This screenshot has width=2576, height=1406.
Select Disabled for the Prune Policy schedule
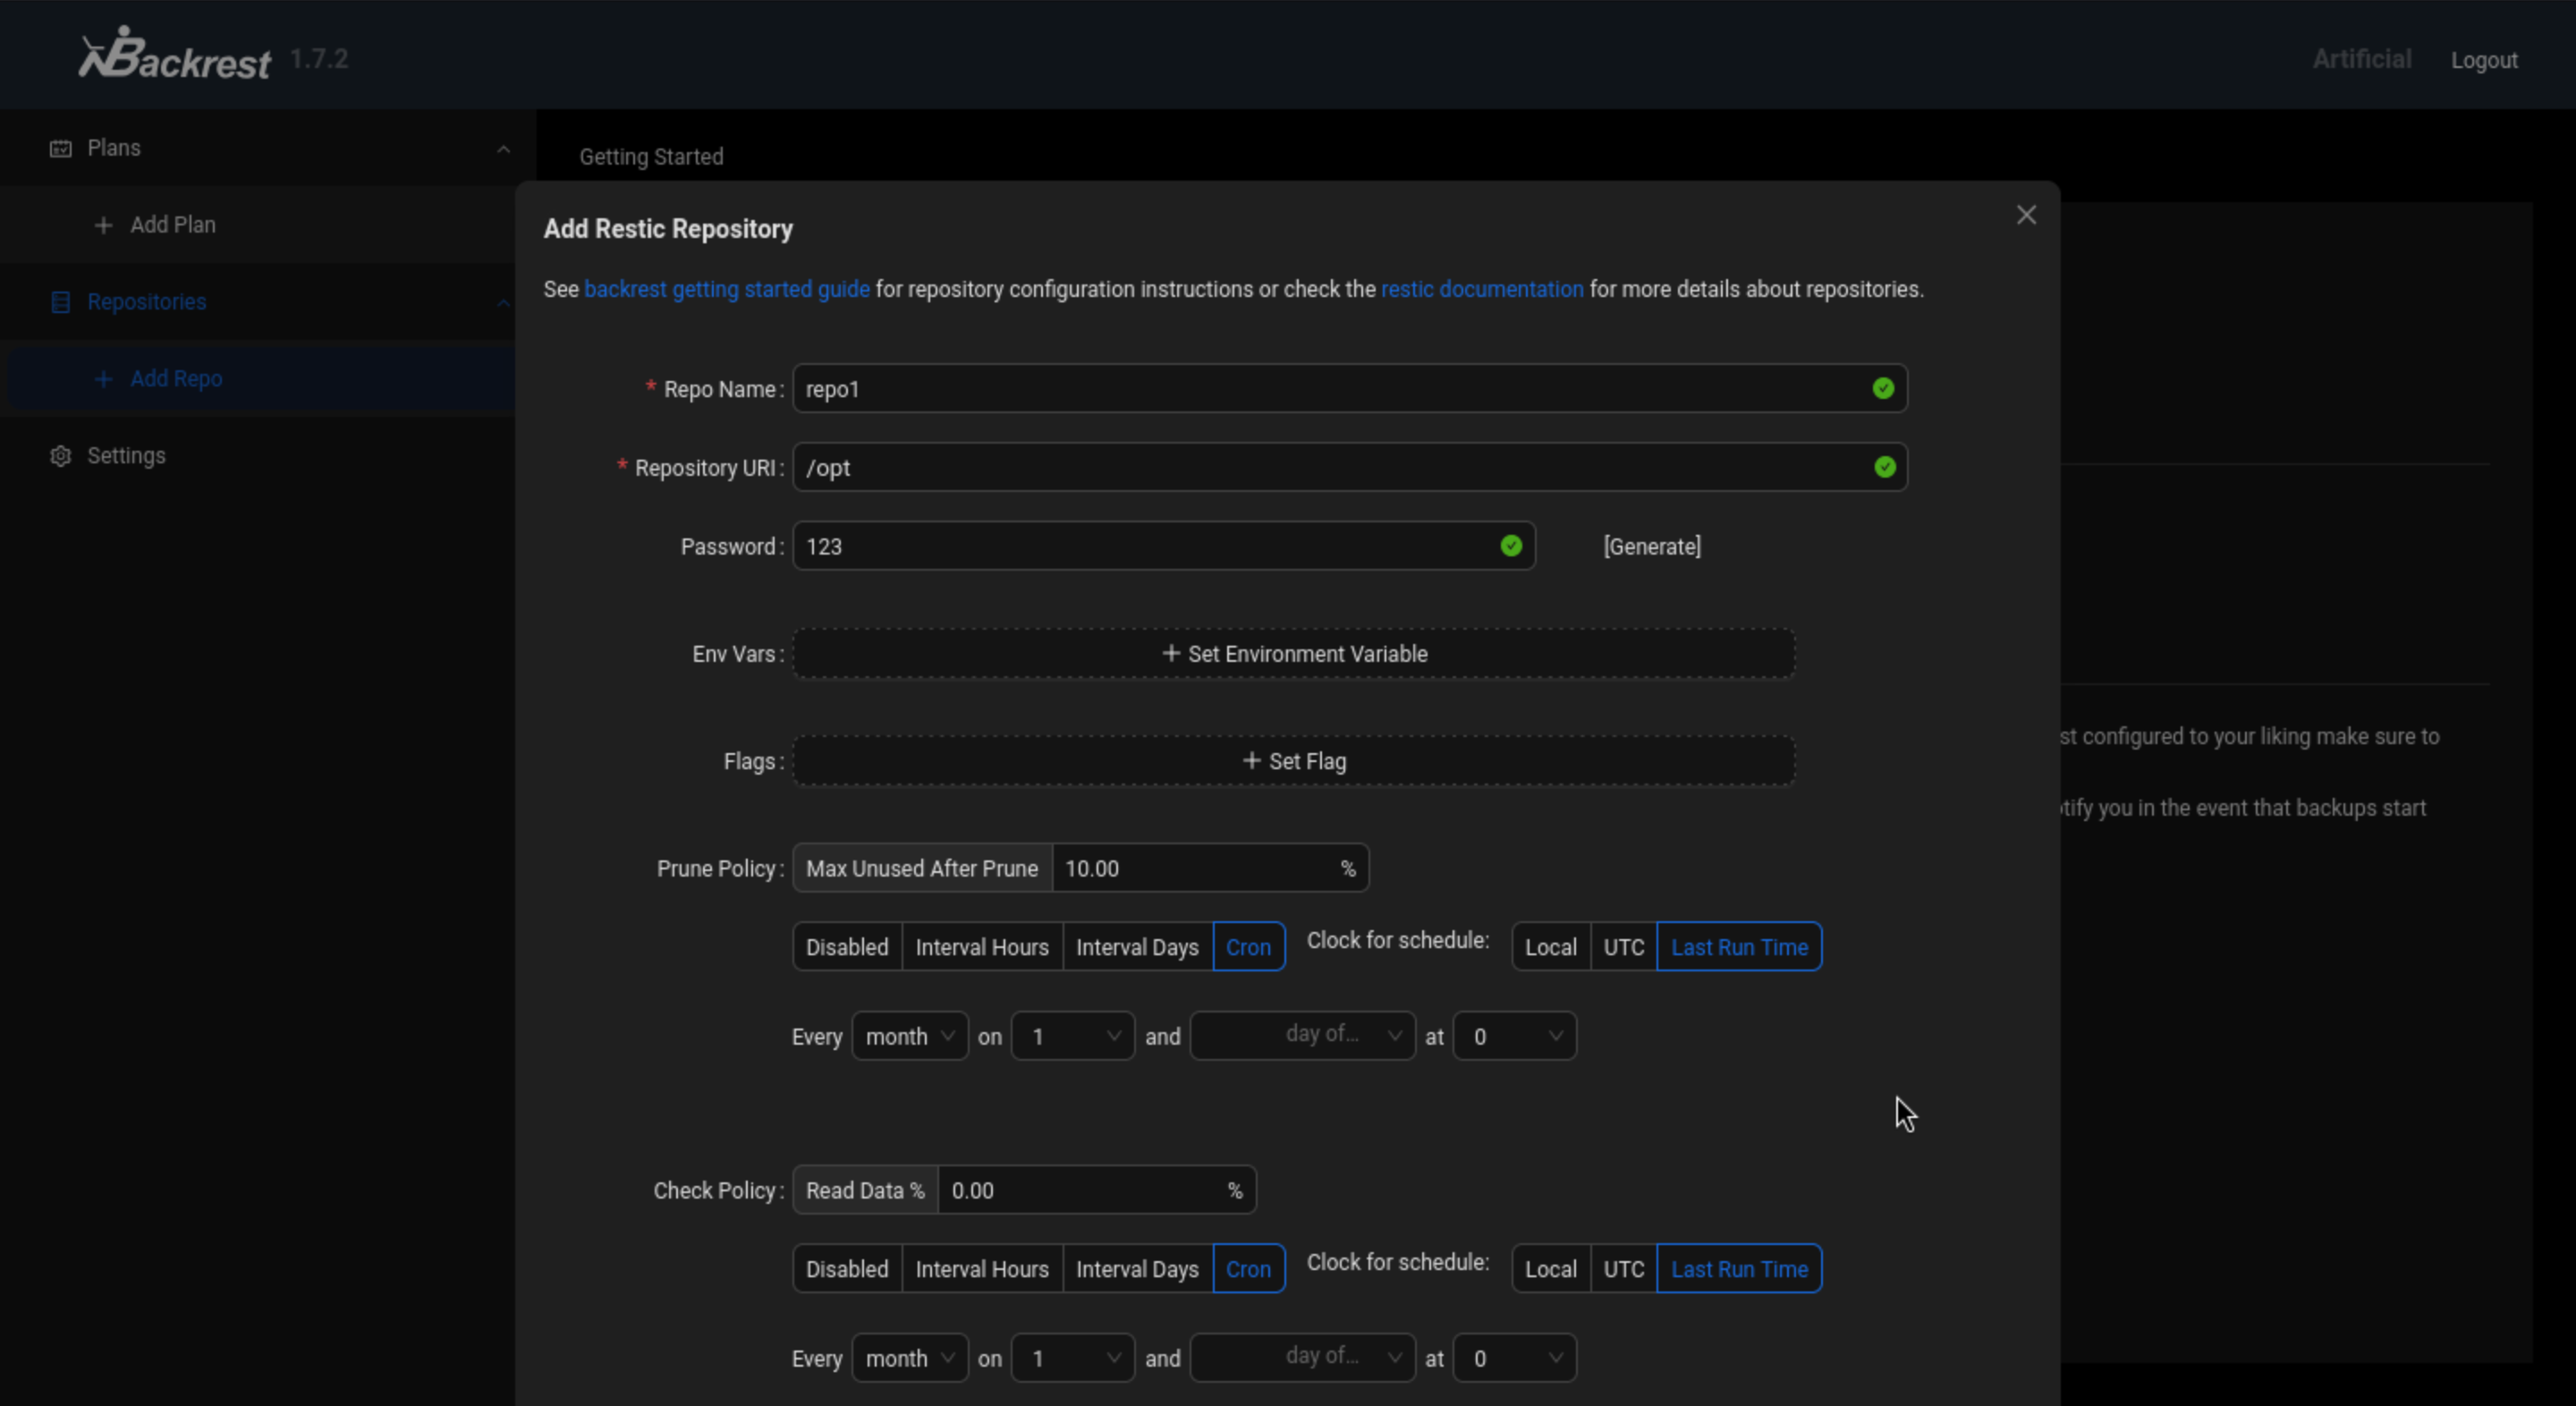tap(846, 947)
